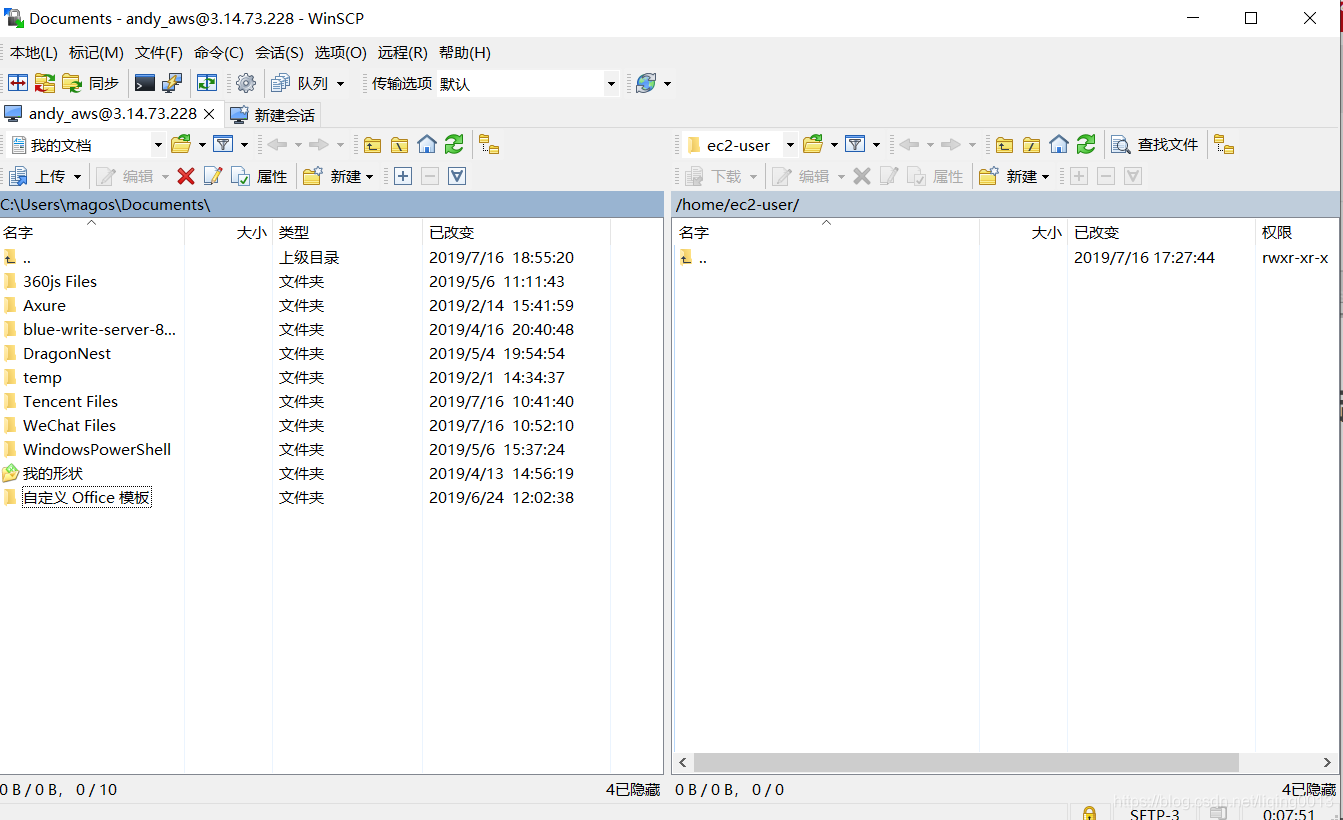Show local directory tree icon
1343x820 pixels.
489,145
